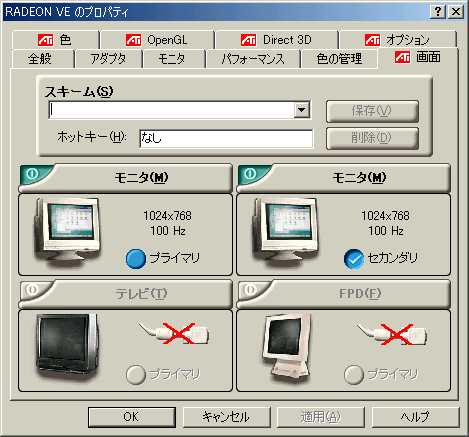Switch to the オプション tab

click(397, 40)
